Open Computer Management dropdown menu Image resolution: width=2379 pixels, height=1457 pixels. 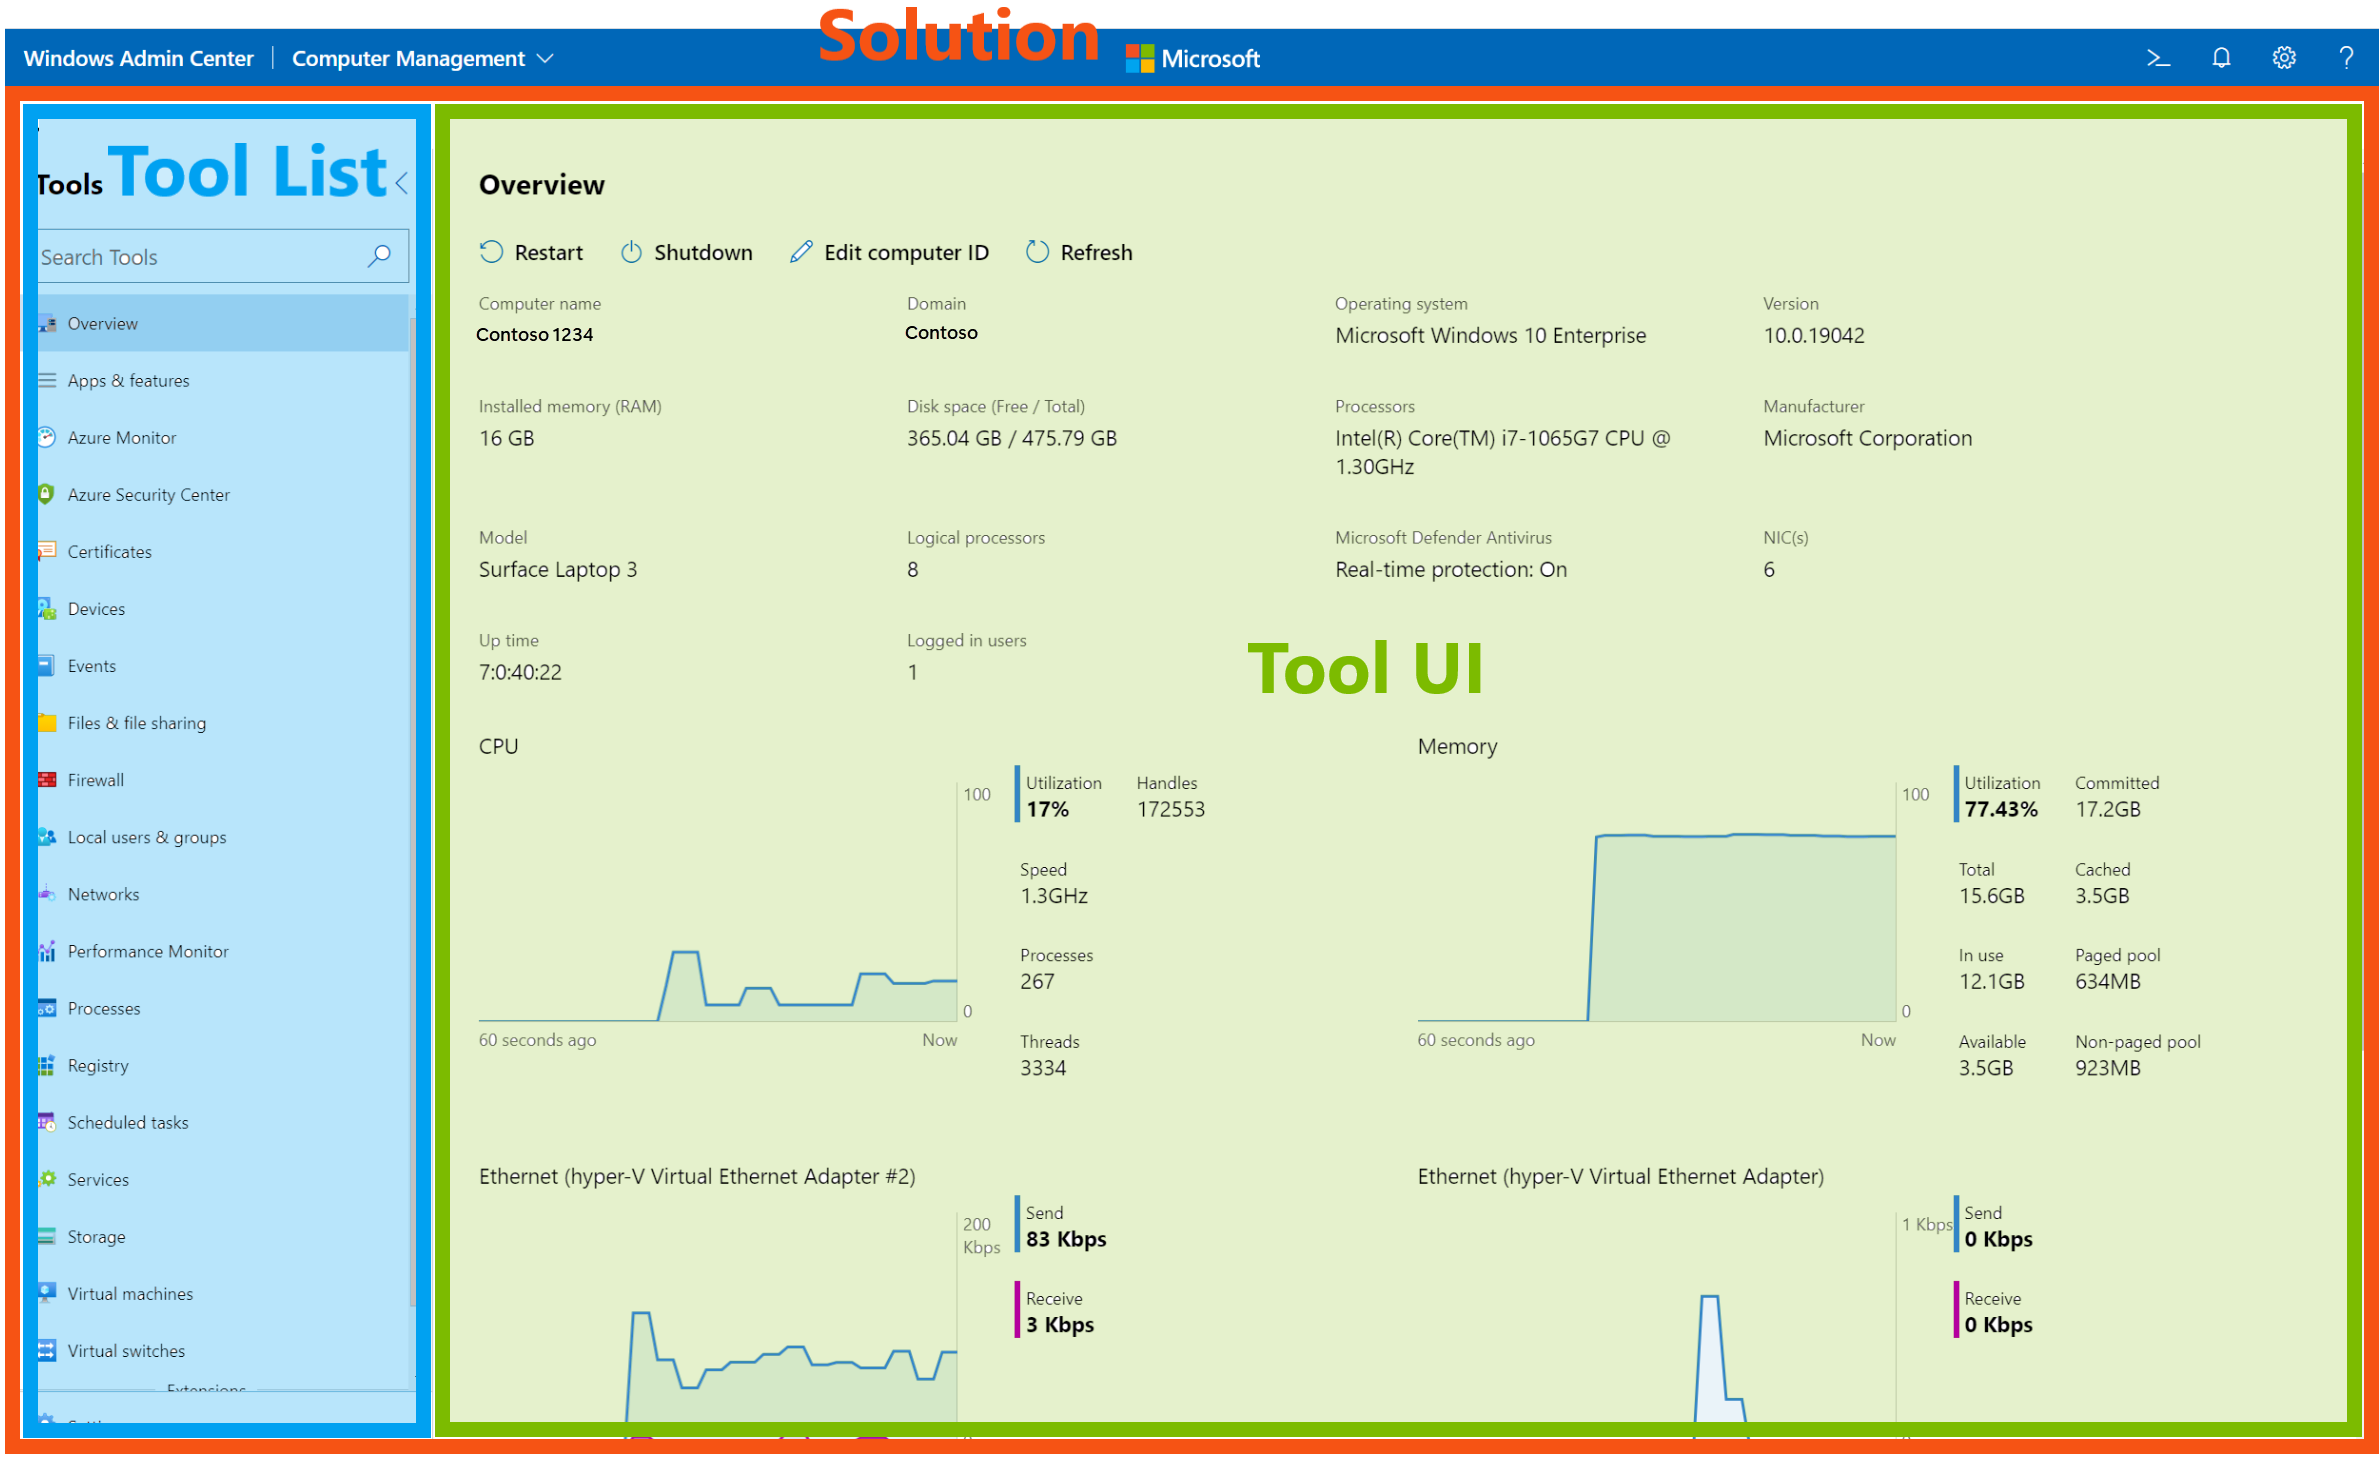click(421, 58)
